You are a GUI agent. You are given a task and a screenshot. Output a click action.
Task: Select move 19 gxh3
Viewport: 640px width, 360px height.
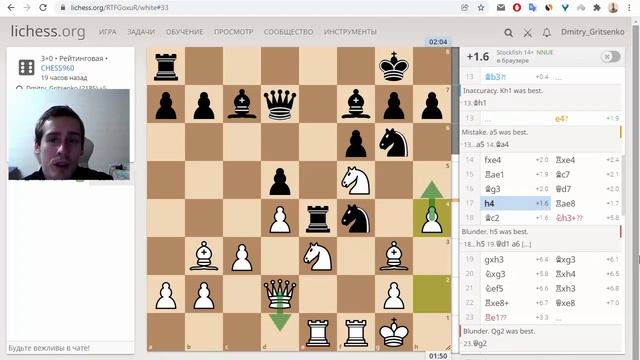click(515, 260)
